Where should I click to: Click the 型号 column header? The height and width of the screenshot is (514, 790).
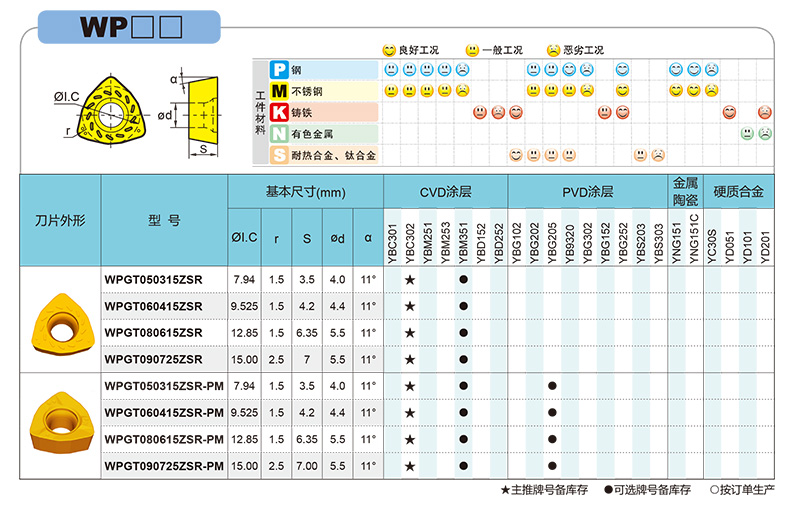pyautogui.click(x=164, y=221)
